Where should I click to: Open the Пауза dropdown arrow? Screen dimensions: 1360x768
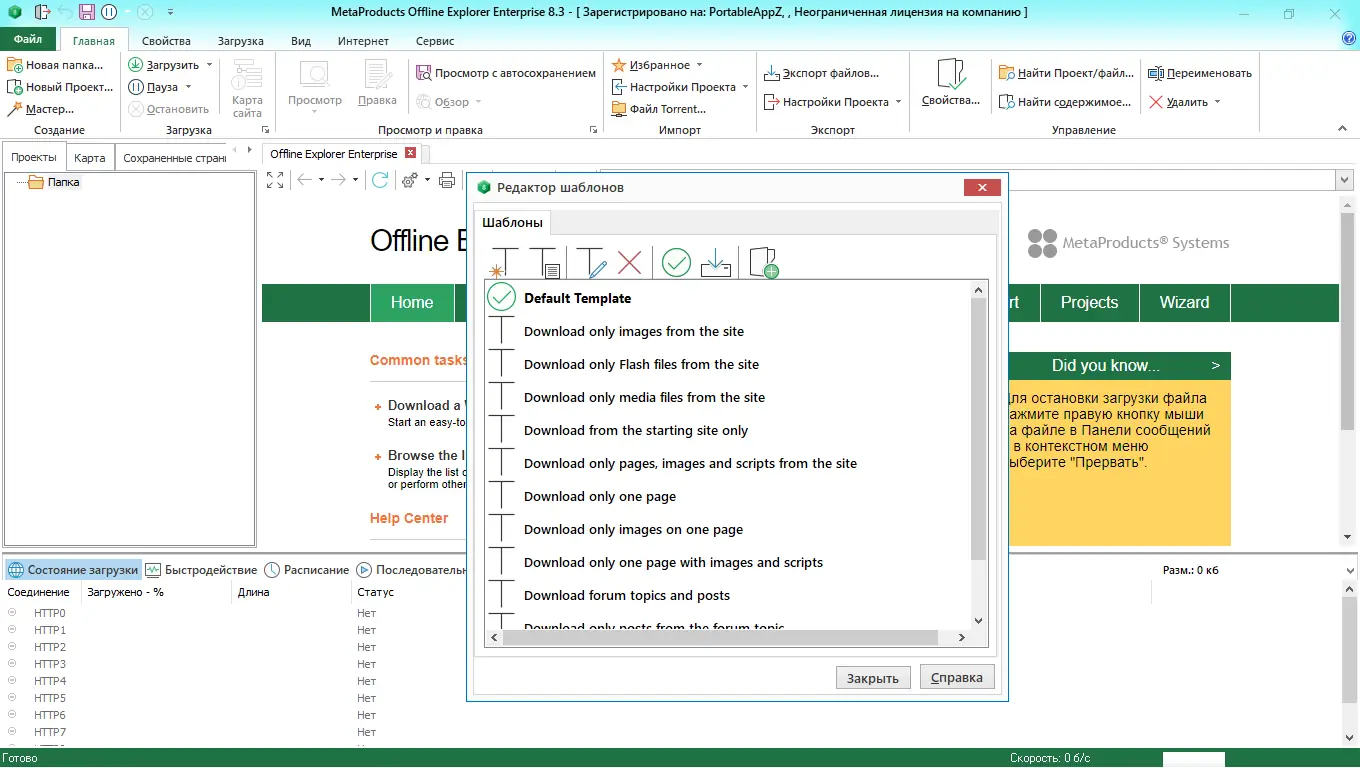pos(188,87)
